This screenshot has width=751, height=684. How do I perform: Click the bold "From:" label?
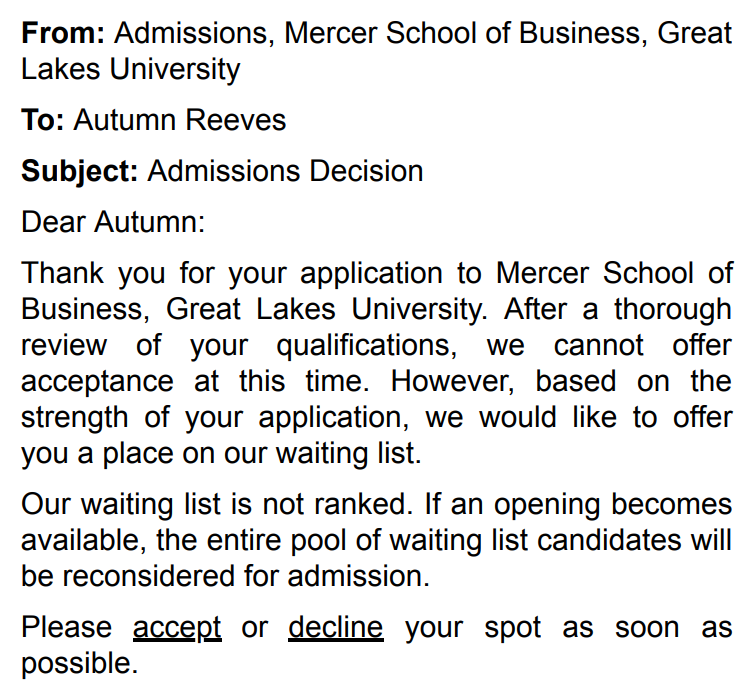(x=63, y=33)
